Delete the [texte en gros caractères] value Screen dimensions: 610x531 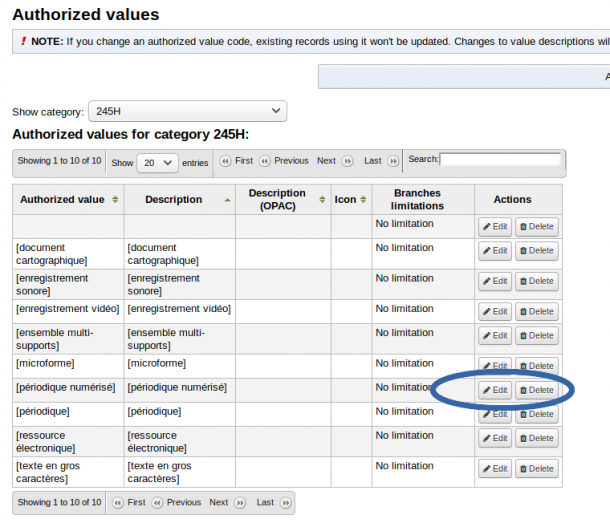click(537, 468)
